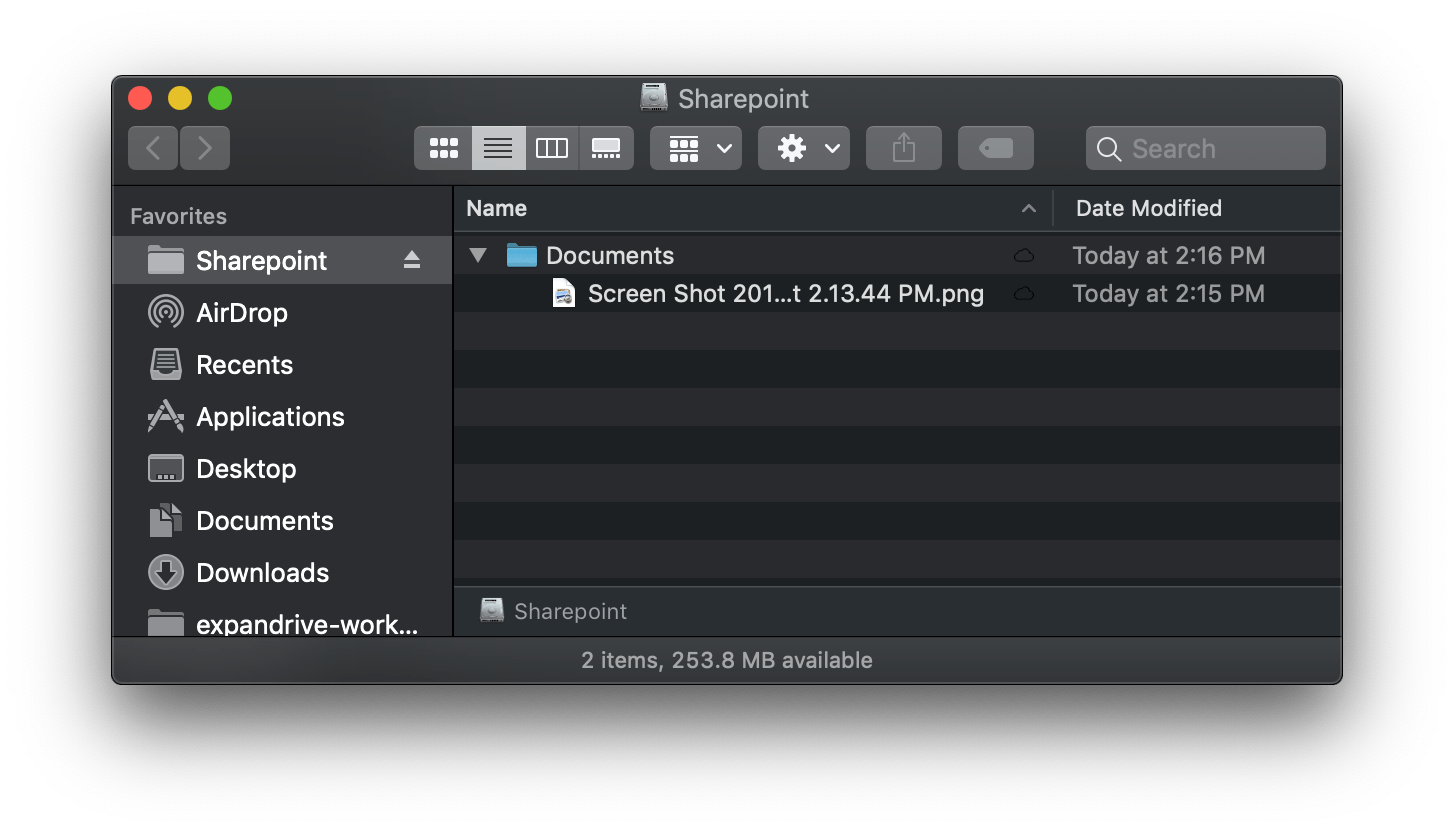Switch to list view

[x=498, y=148]
